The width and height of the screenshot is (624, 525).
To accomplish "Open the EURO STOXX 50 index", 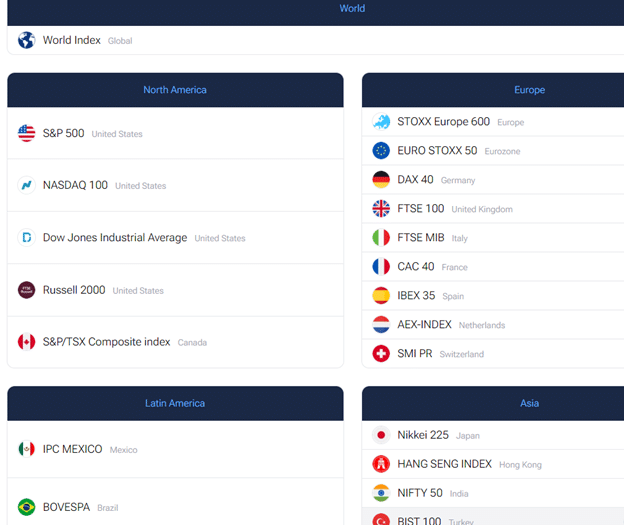I will click(437, 150).
